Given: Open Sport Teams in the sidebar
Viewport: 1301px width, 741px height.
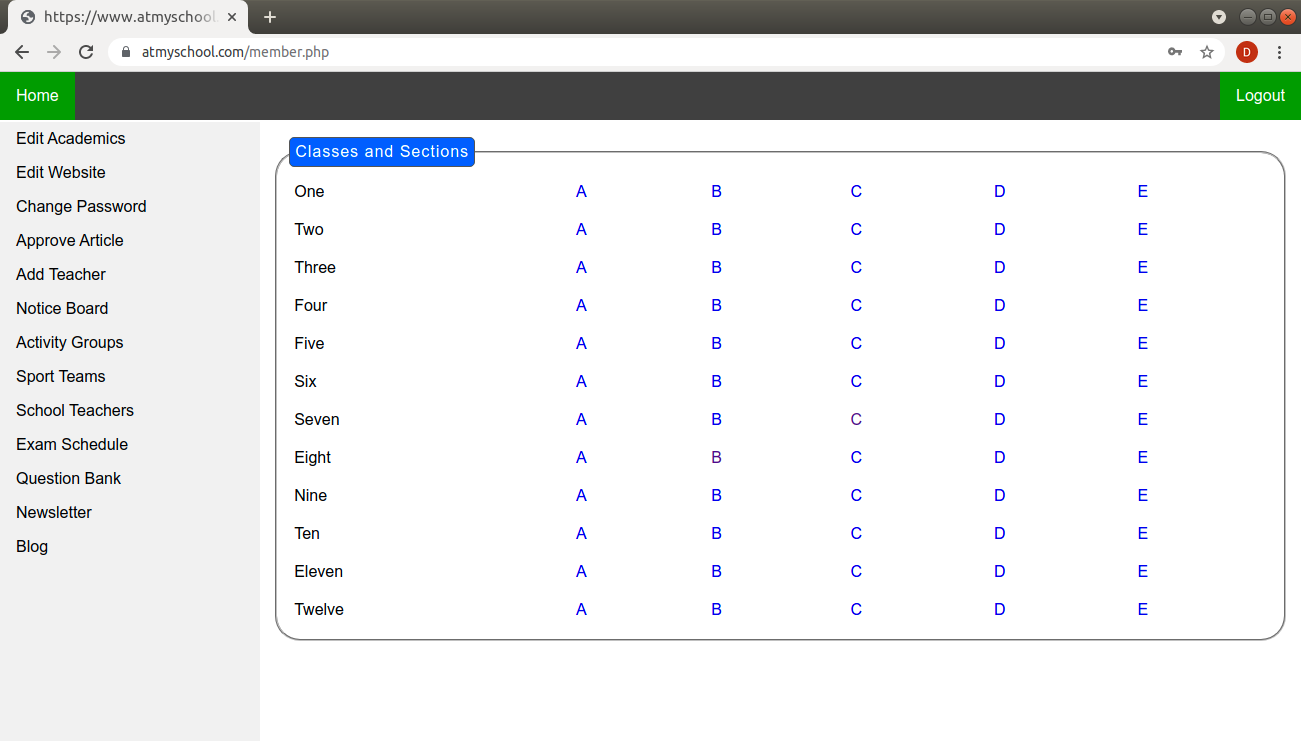Looking at the screenshot, I should pyautogui.click(x=61, y=377).
